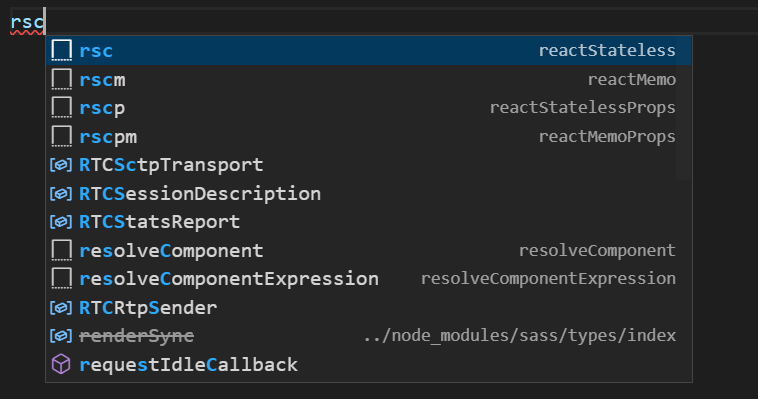The image size is (758, 399).
Task: Choose requestIdleCallback from the completion list
Action: (369, 365)
